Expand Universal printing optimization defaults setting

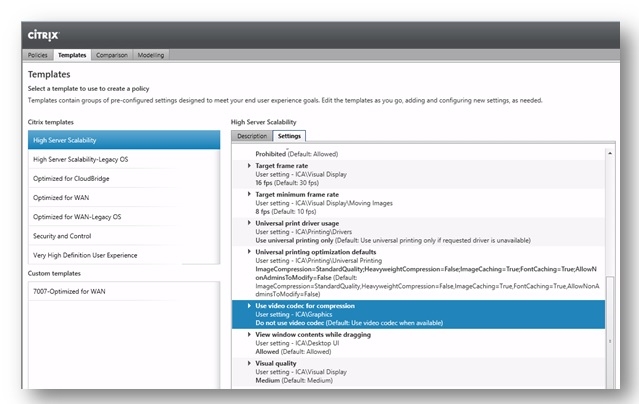249,252
